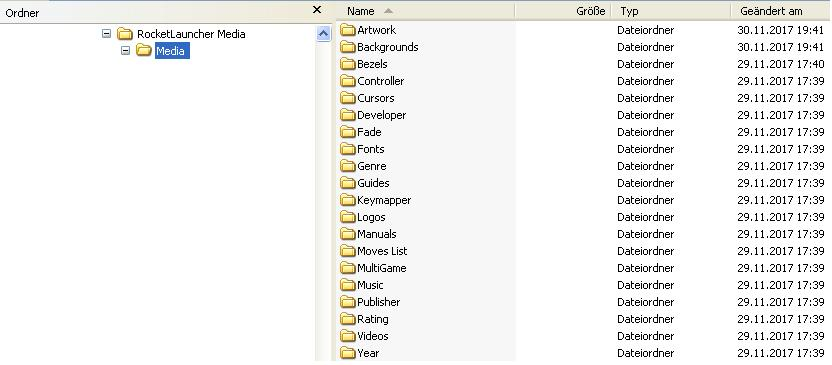This screenshot has height=365, width=832.
Task: Close the Ordner folder pane
Action: (x=317, y=10)
